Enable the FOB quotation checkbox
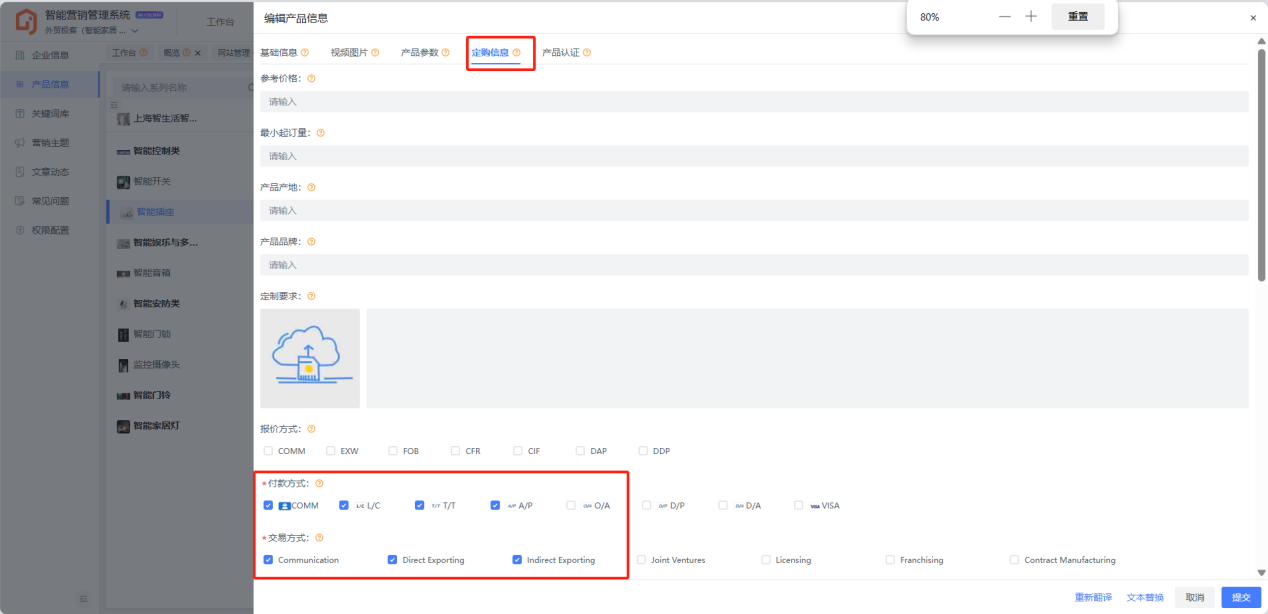The image size is (1268, 614). coord(393,451)
